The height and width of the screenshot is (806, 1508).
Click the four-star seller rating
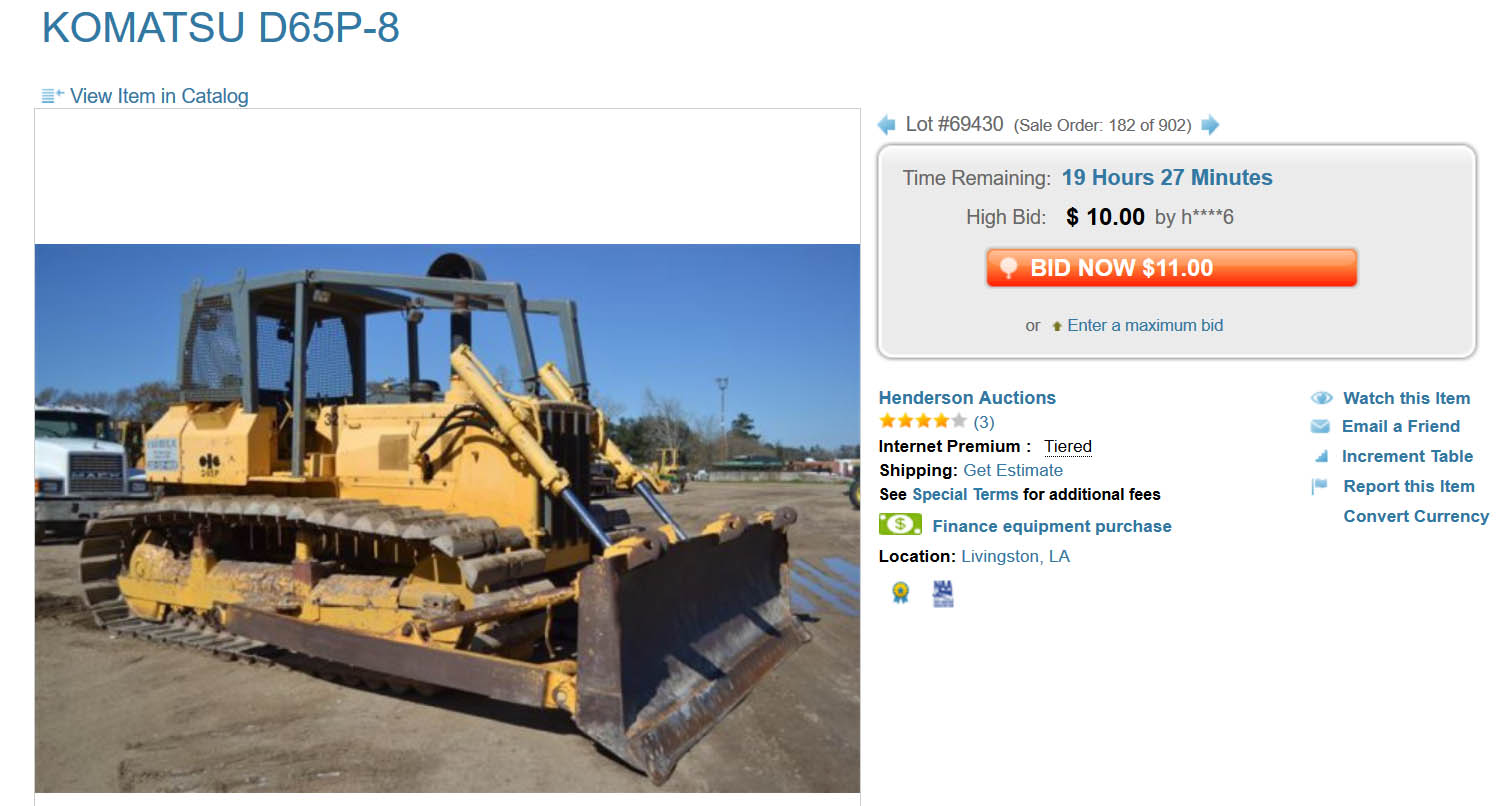[923, 421]
